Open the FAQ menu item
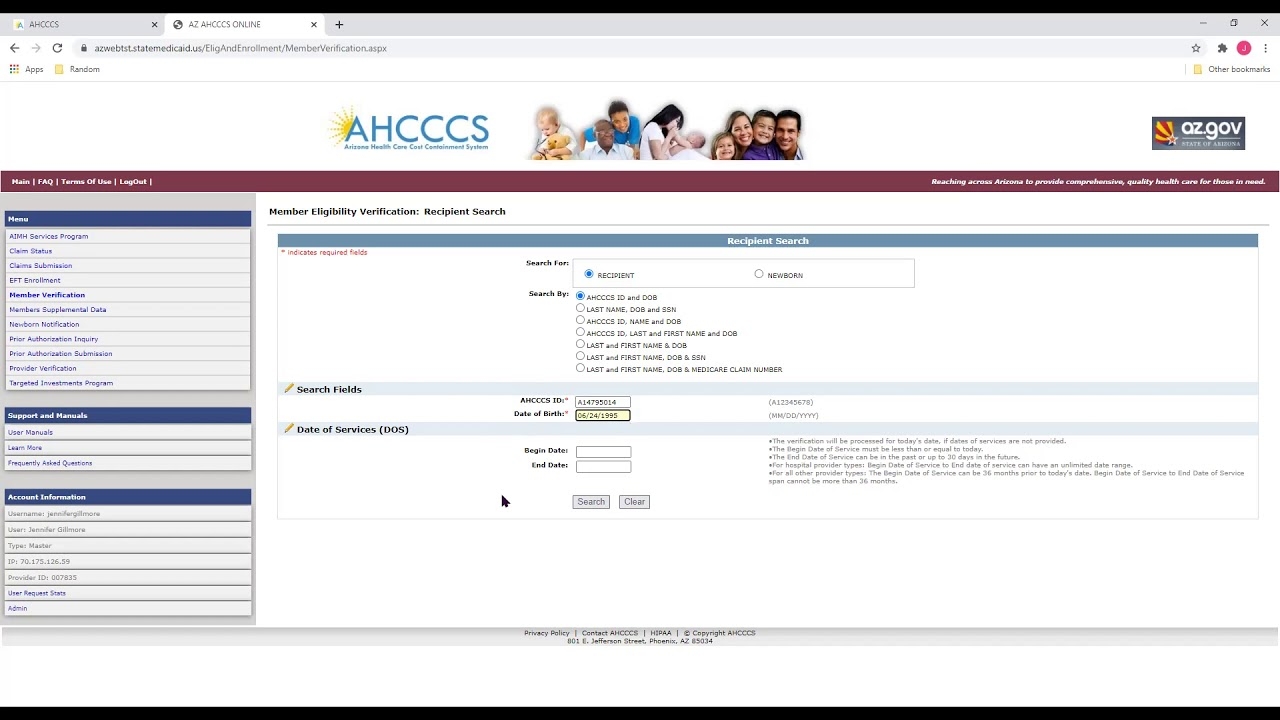This screenshot has height=720, width=1280. pos(45,181)
